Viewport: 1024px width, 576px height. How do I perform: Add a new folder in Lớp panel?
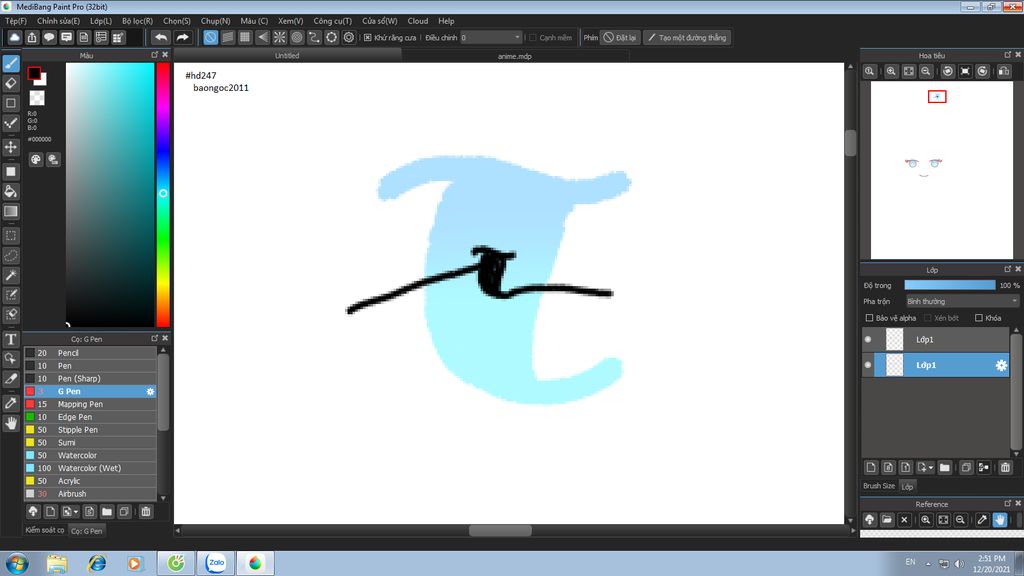[x=944, y=468]
